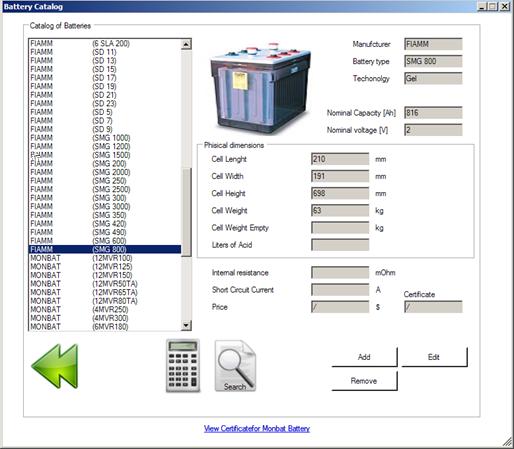
Task: Select FIAMM (SD 23) row
Action: click(x=105, y=103)
